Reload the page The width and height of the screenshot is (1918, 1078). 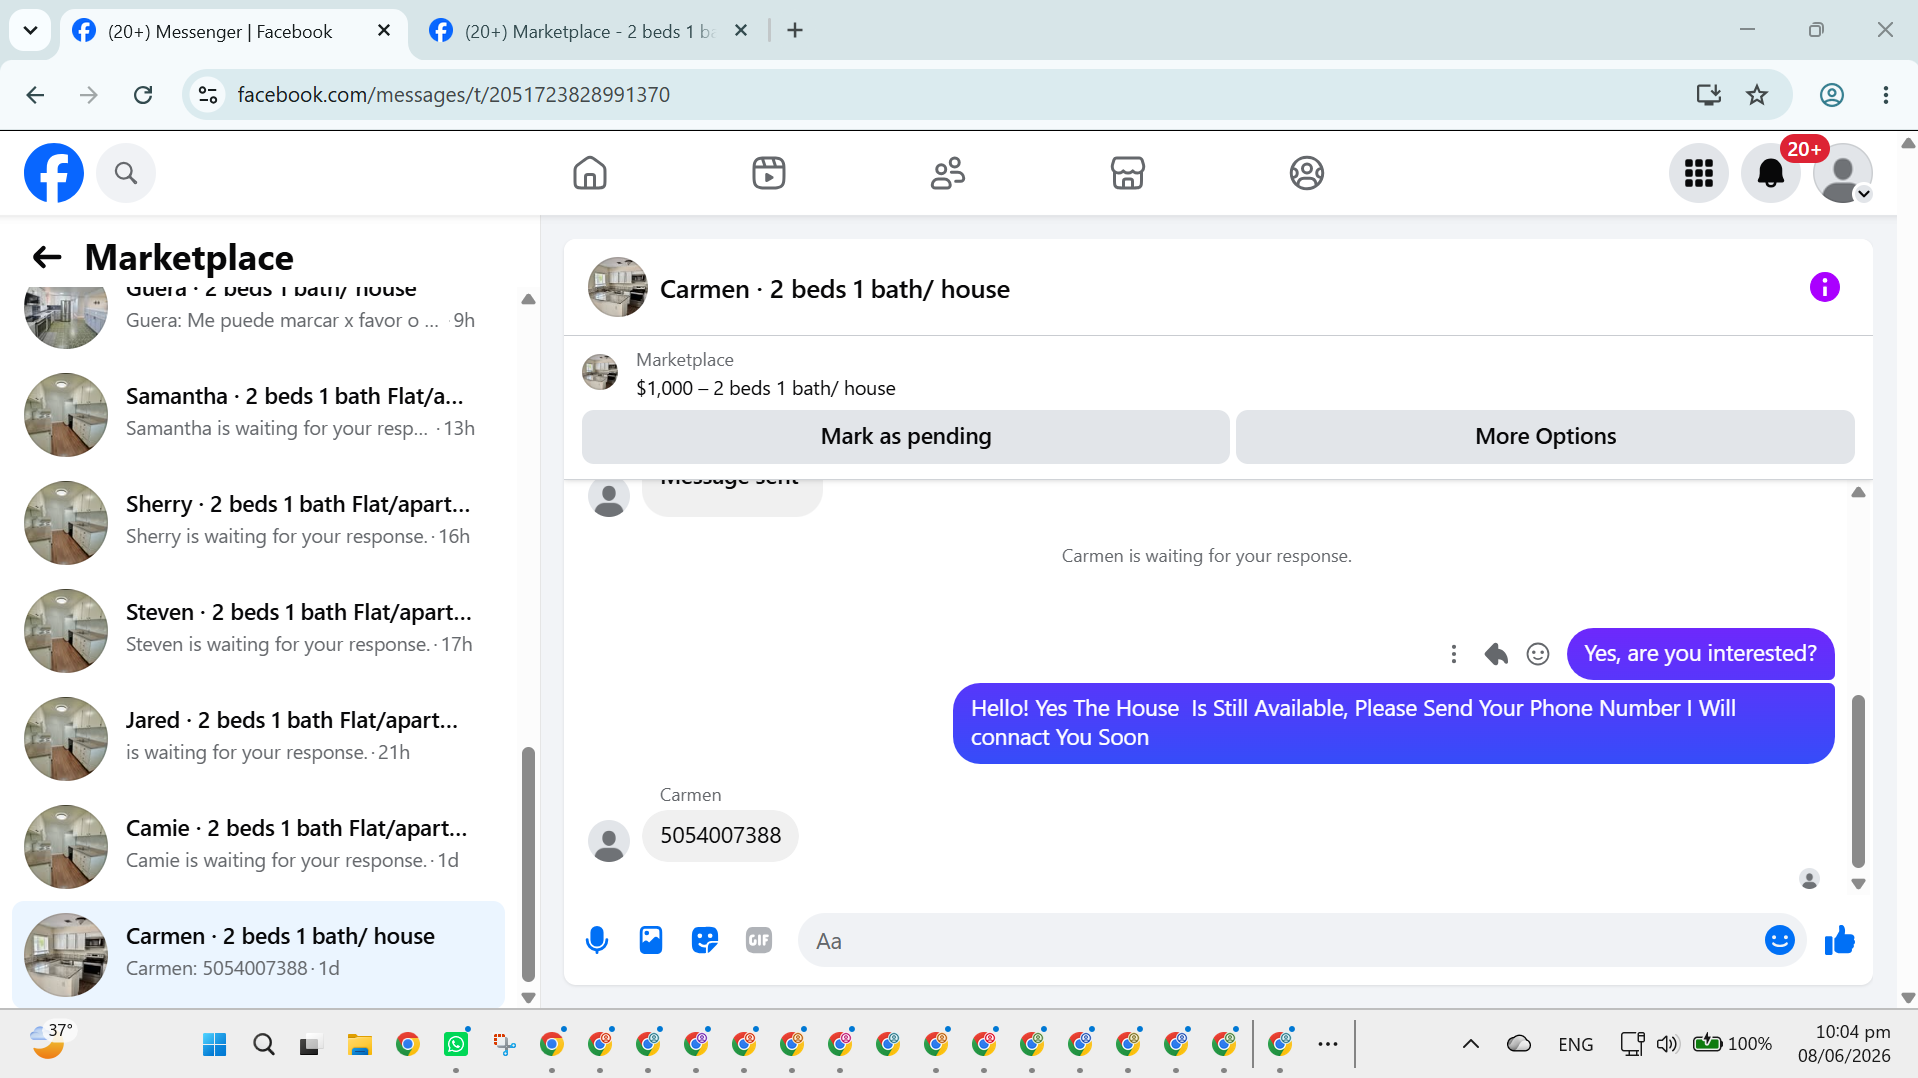pyautogui.click(x=143, y=95)
